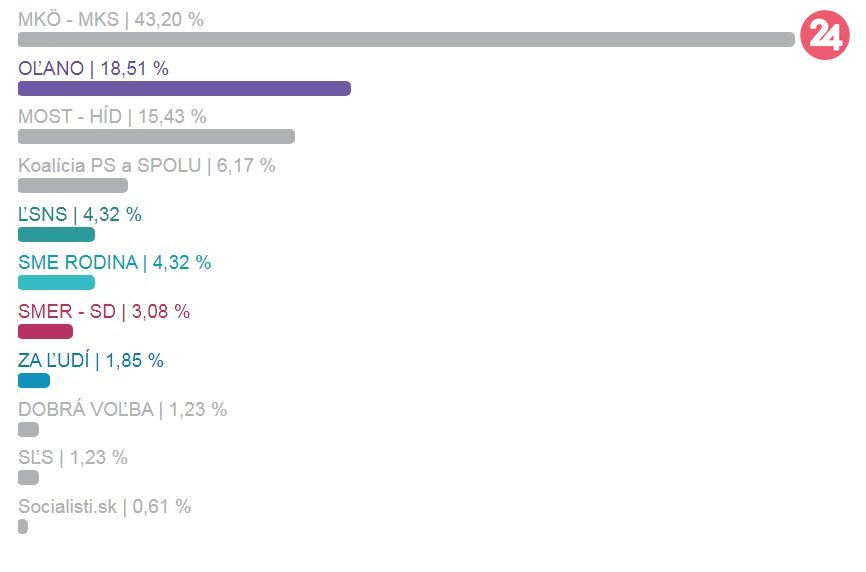This screenshot has height=572, width=866.
Task: Click the SĽS 1,23 % label
Action: (x=73, y=458)
